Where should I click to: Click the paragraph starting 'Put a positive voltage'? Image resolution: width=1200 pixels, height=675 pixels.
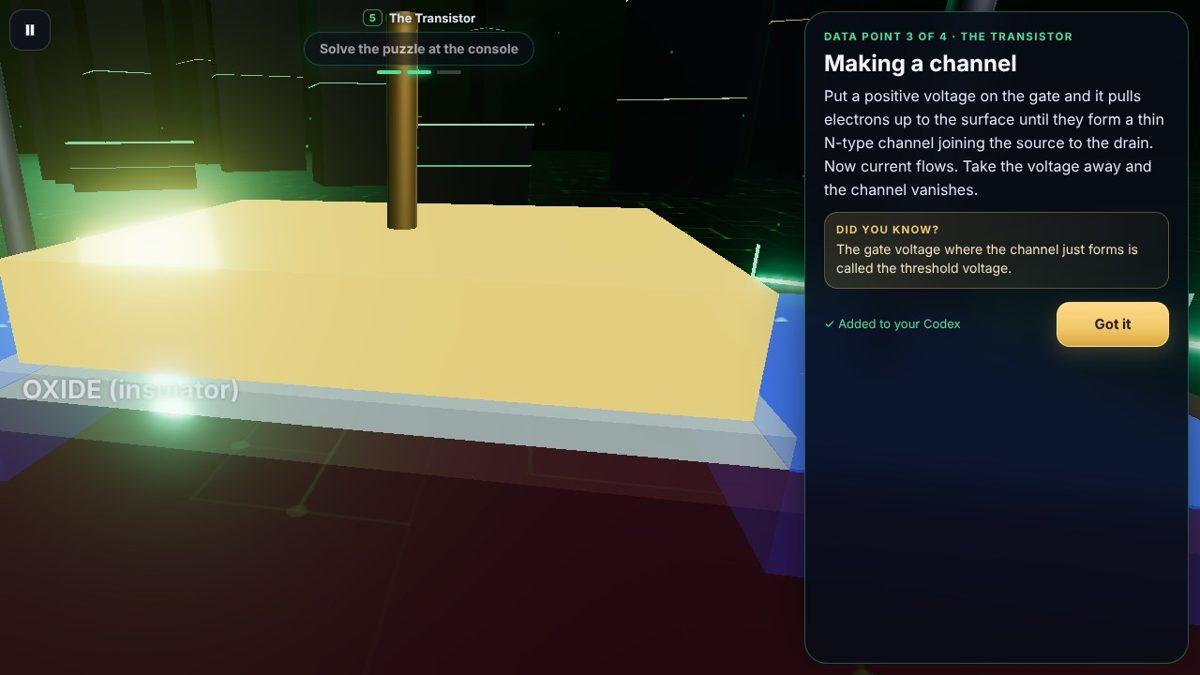click(x=994, y=143)
